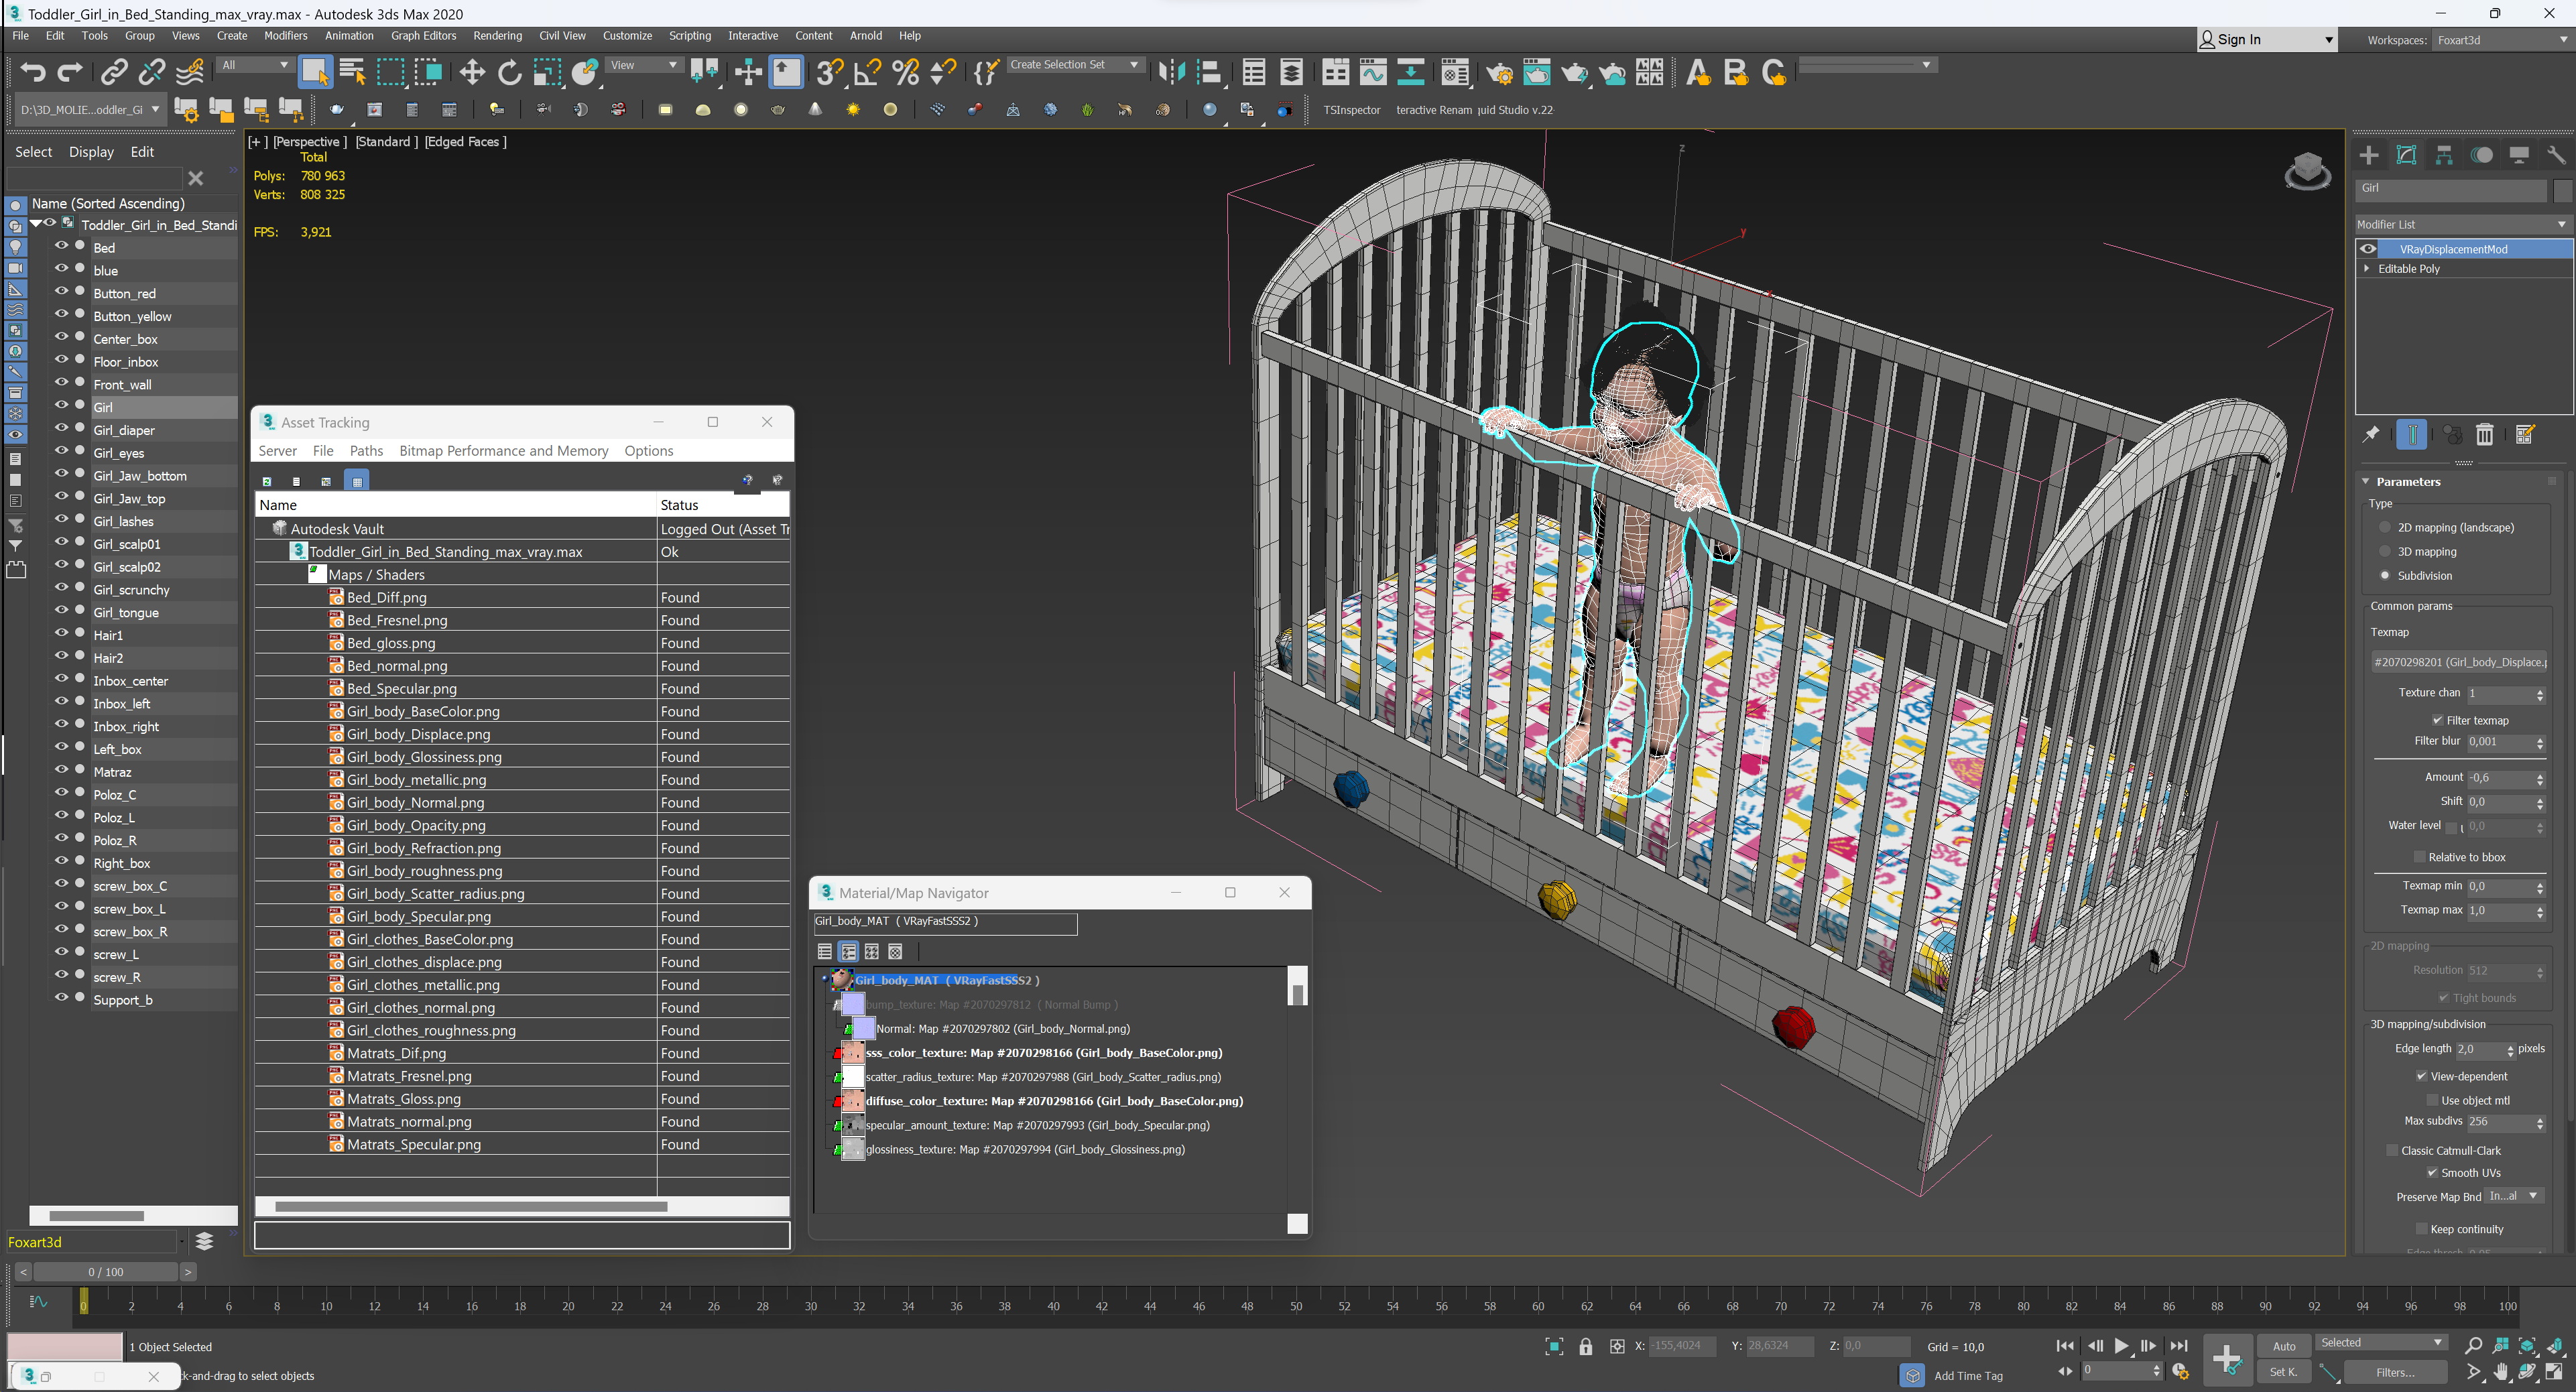Choose the Select and Scale tool
2576x1392 pixels.
tap(547, 72)
